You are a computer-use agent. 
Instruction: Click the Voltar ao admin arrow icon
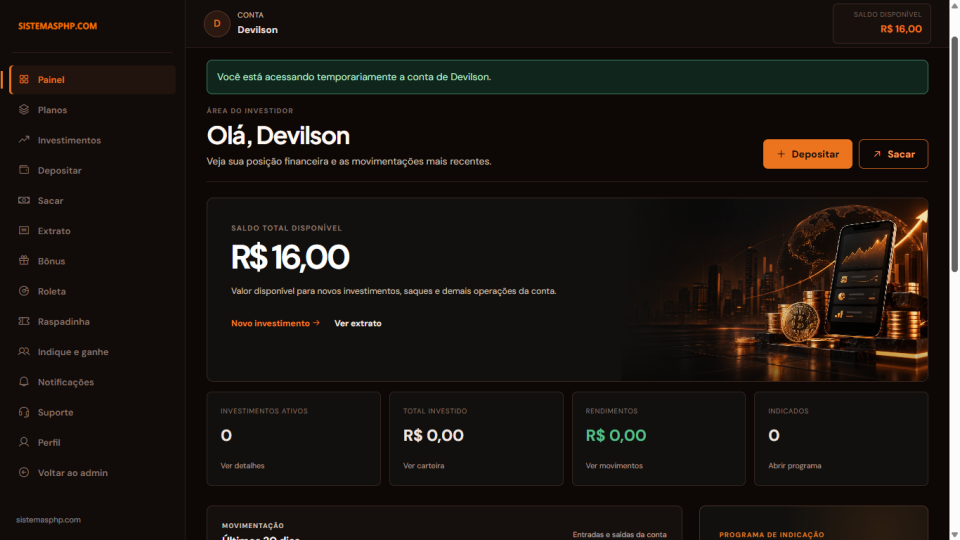(24, 472)
